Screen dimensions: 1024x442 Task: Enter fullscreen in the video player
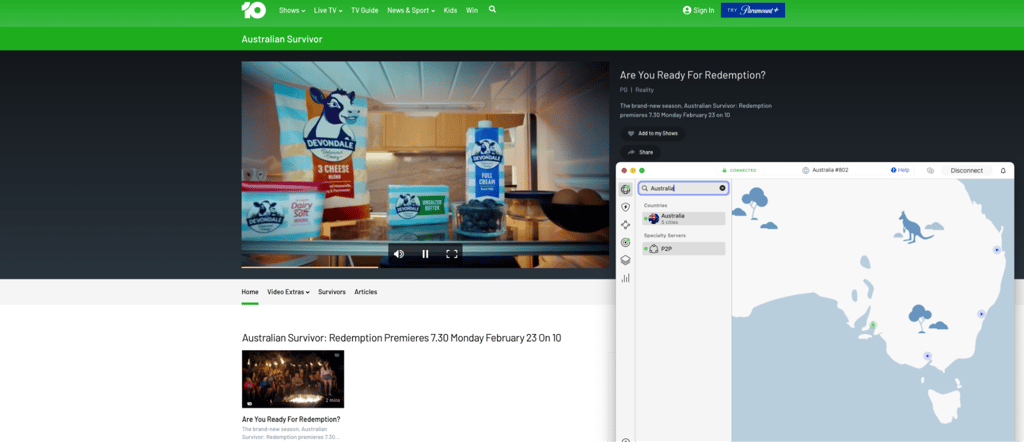point(451,254)
